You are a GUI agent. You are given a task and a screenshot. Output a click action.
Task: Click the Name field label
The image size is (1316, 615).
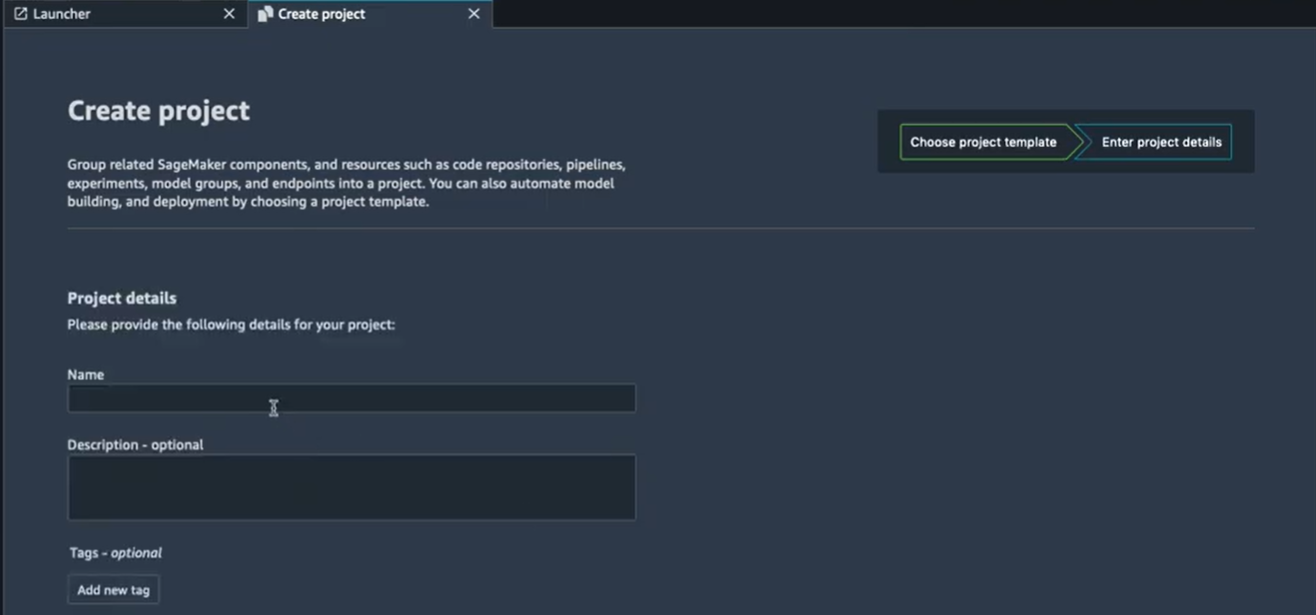click(86, 375)
